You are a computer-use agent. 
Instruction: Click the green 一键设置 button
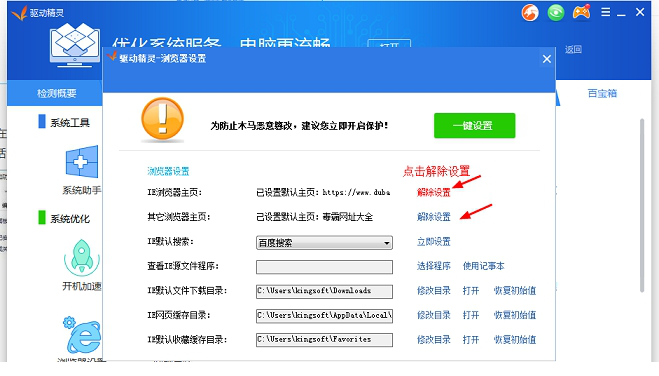click(474, 126)
